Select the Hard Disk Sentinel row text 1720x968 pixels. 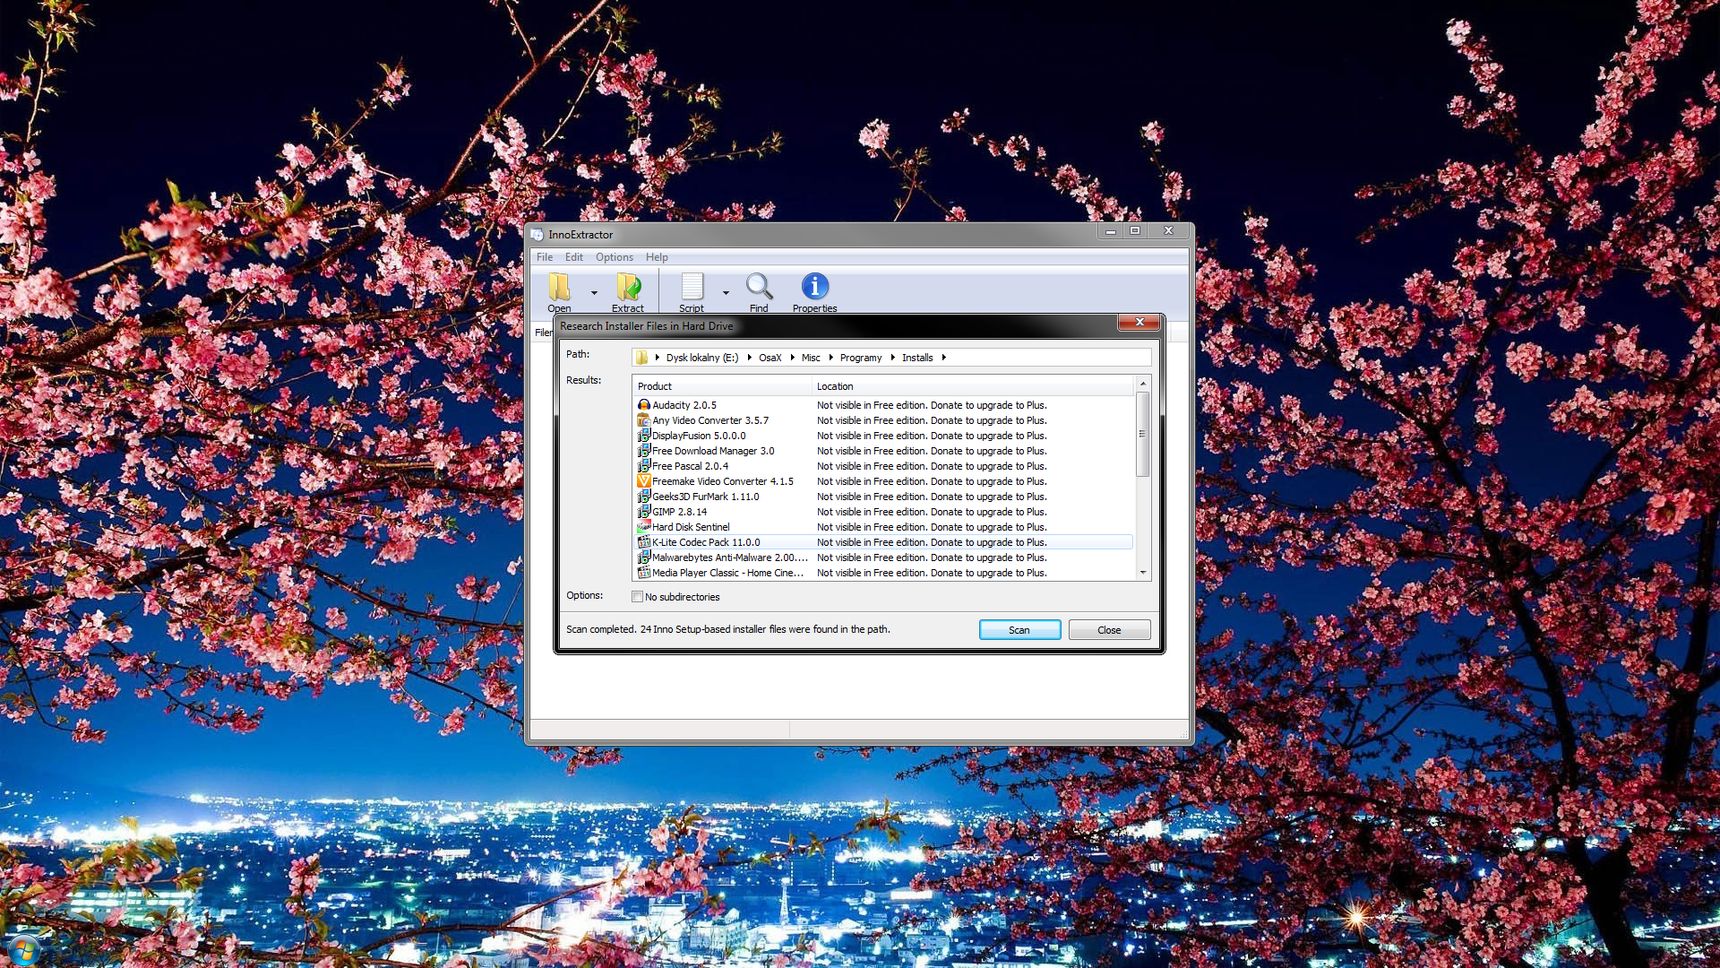tap(691, 527)
